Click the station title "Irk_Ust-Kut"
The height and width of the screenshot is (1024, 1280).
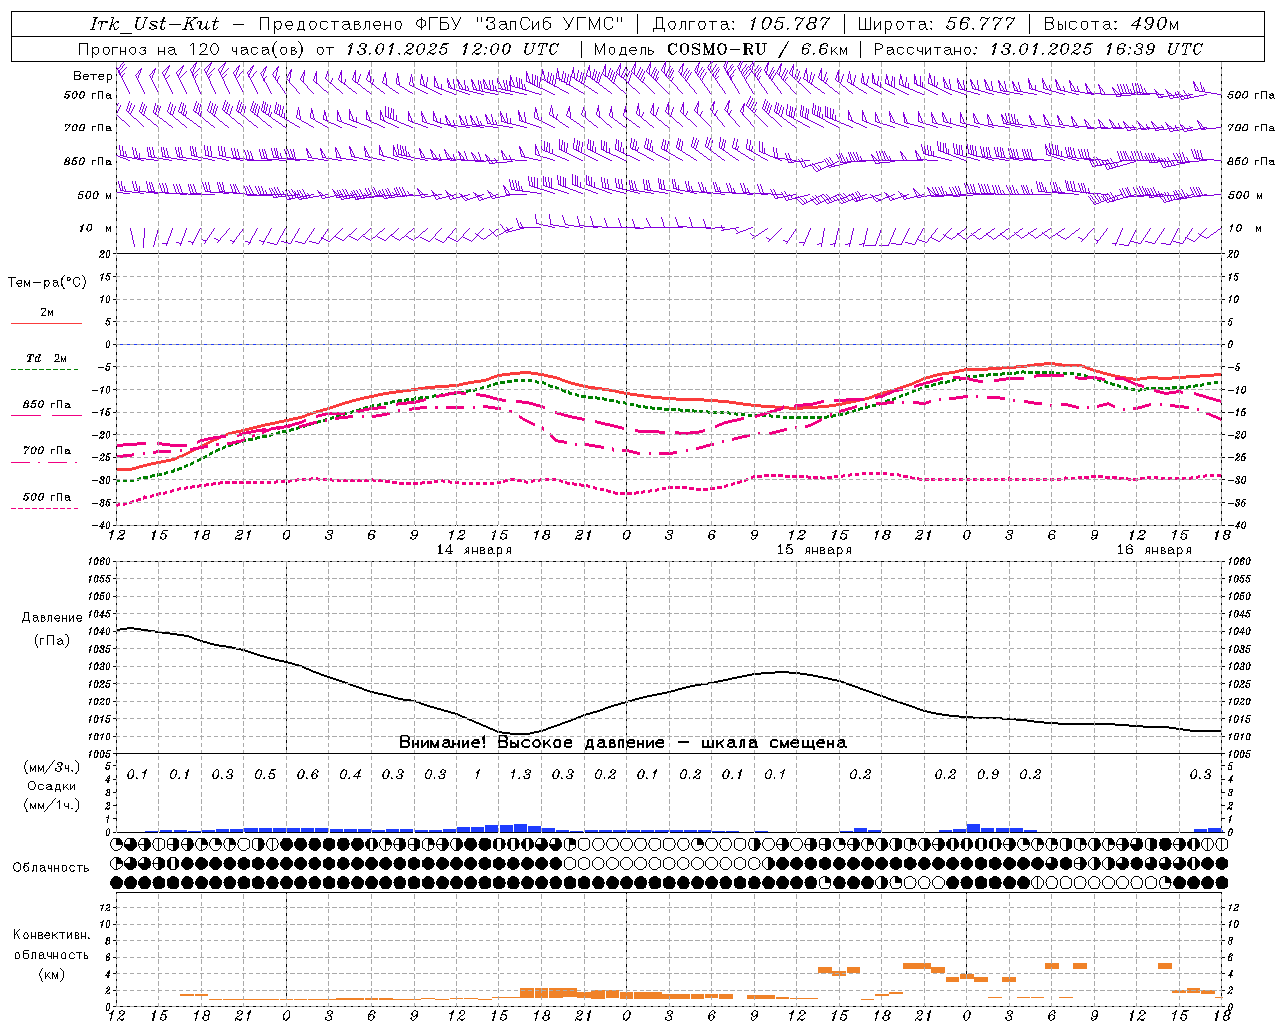154,24
